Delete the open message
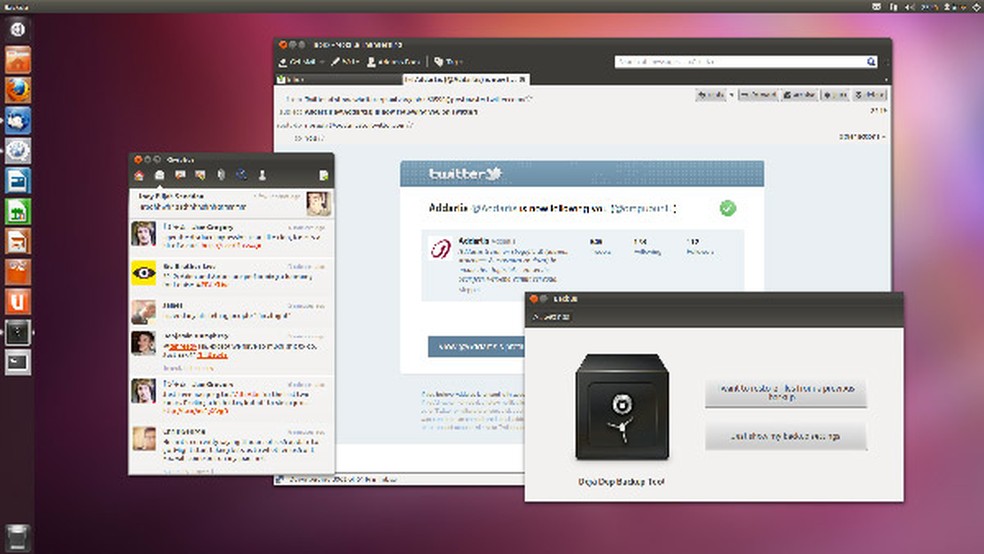Image resolution: width=984 pixels, height=554 pixels. point(869,95)
